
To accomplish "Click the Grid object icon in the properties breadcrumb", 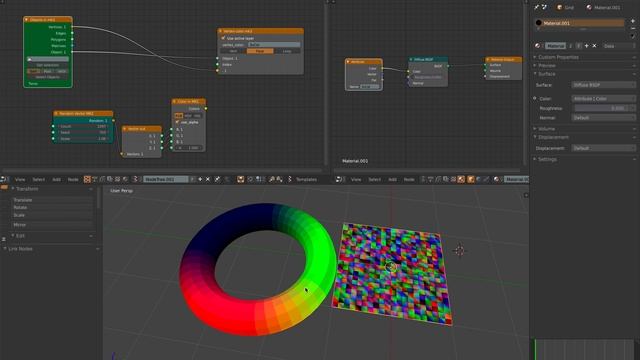I will click(x=560, y=7).
